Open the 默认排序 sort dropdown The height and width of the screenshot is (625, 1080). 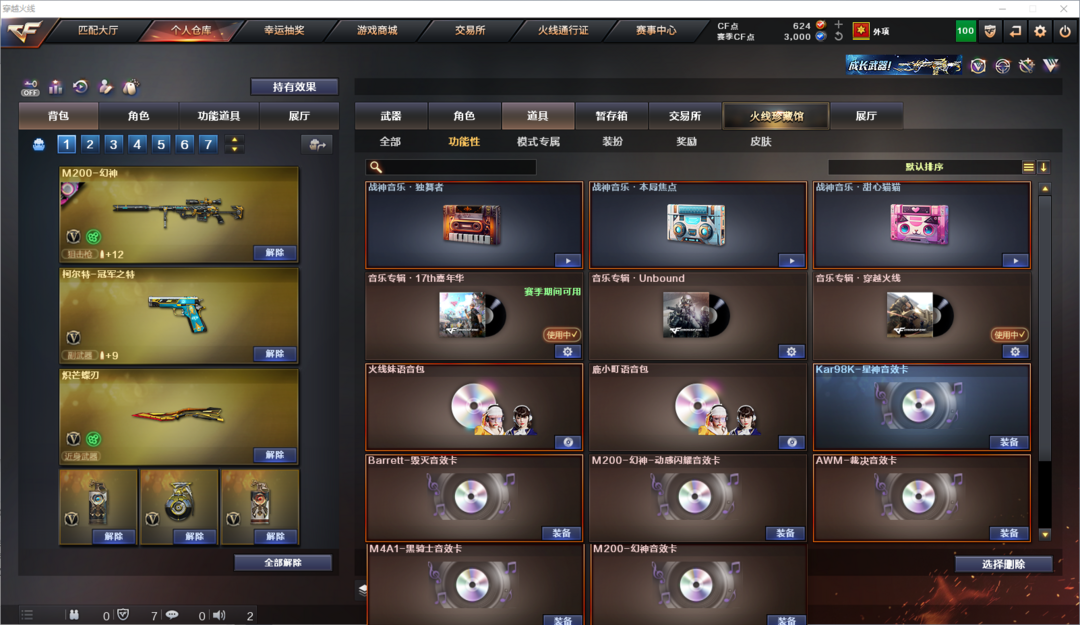[925, 167]
